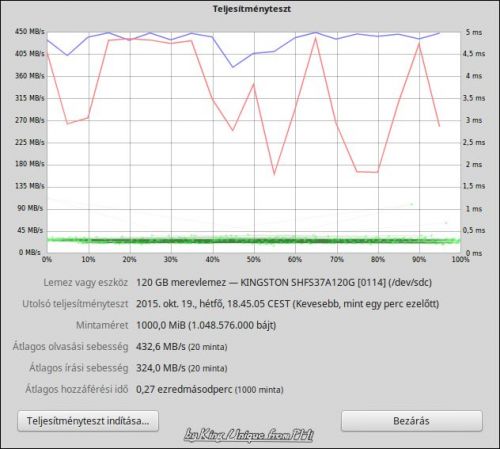Viewport: 500px width, 449px height.
Task: Click the 5 ms axis label
Action: pos(474,32)
